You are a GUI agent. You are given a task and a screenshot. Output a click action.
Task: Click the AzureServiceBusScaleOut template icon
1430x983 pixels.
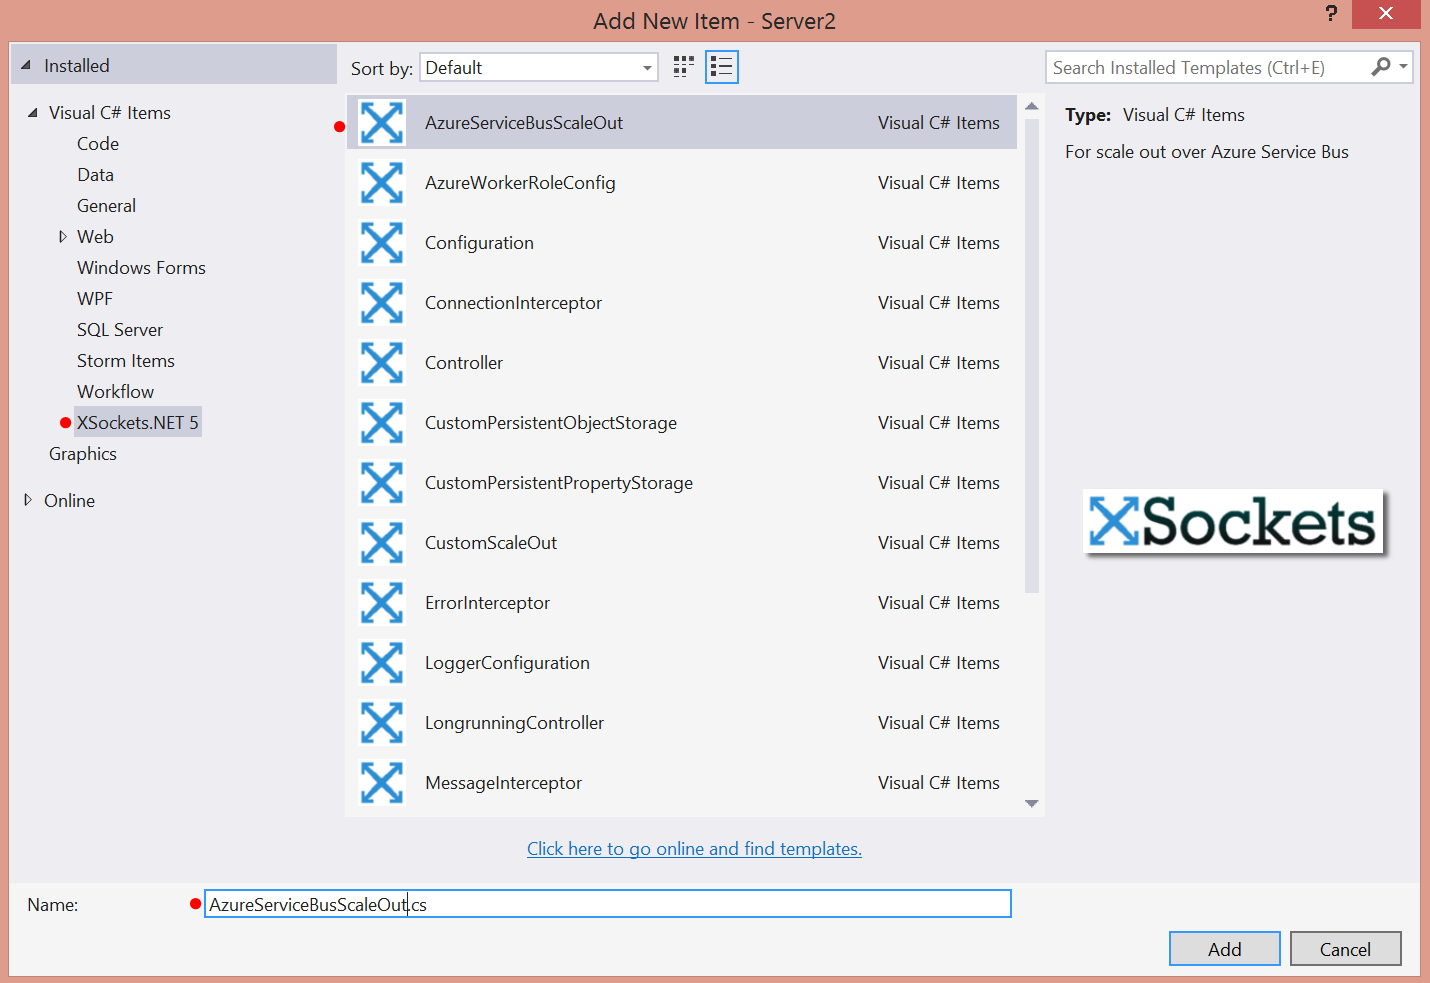[x=382, y=123]
